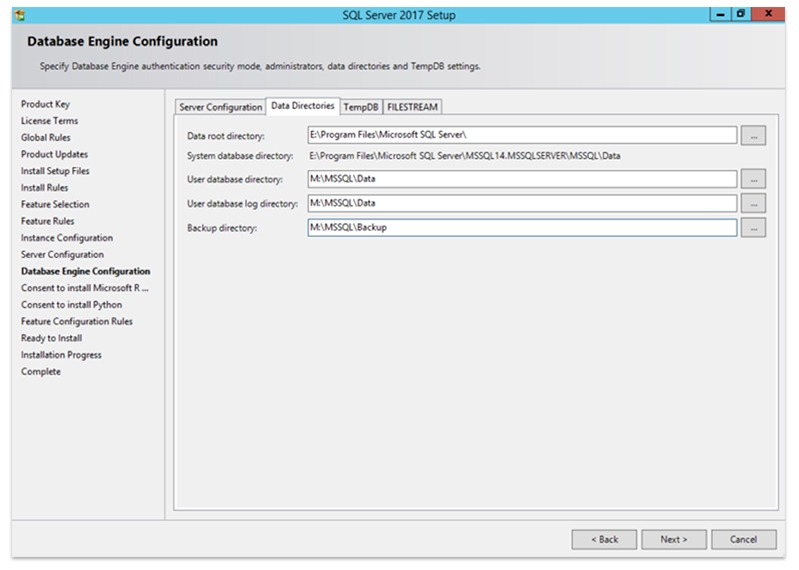Go back with the Back button
799x570 pixels.
coord(604,539)
